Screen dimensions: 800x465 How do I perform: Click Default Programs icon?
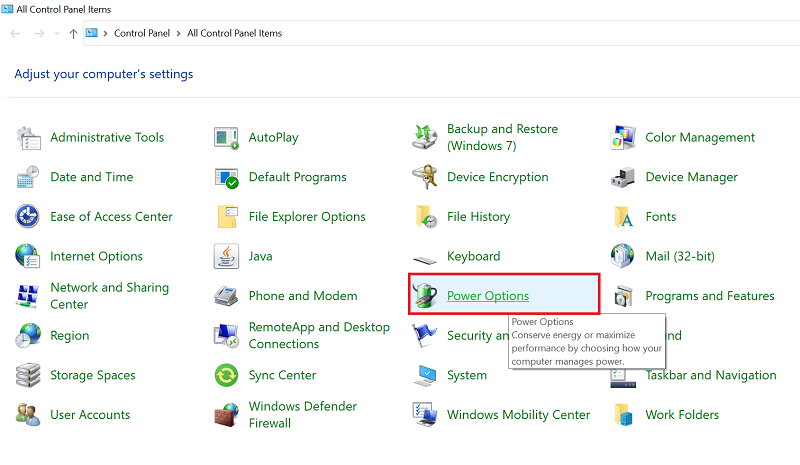226,177
